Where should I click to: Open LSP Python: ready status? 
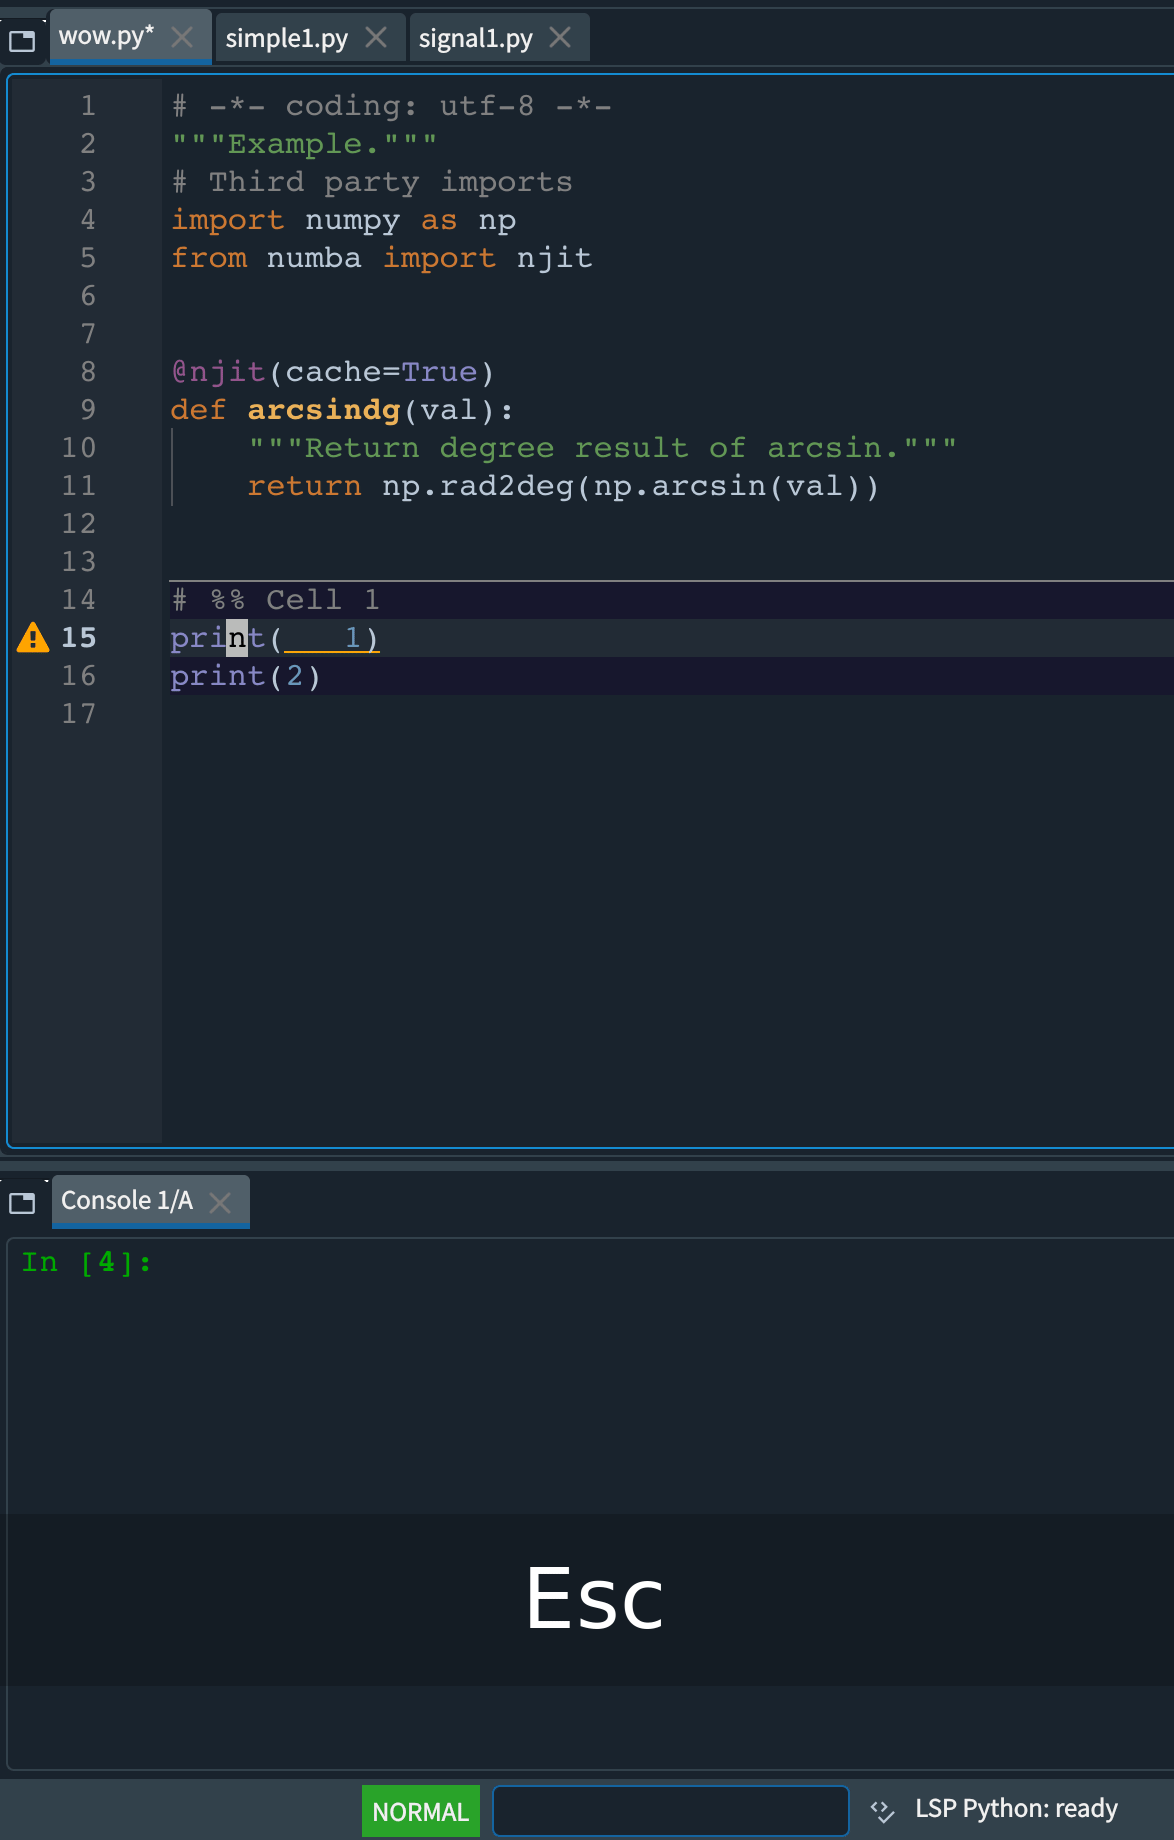tap(1016, 1809)
